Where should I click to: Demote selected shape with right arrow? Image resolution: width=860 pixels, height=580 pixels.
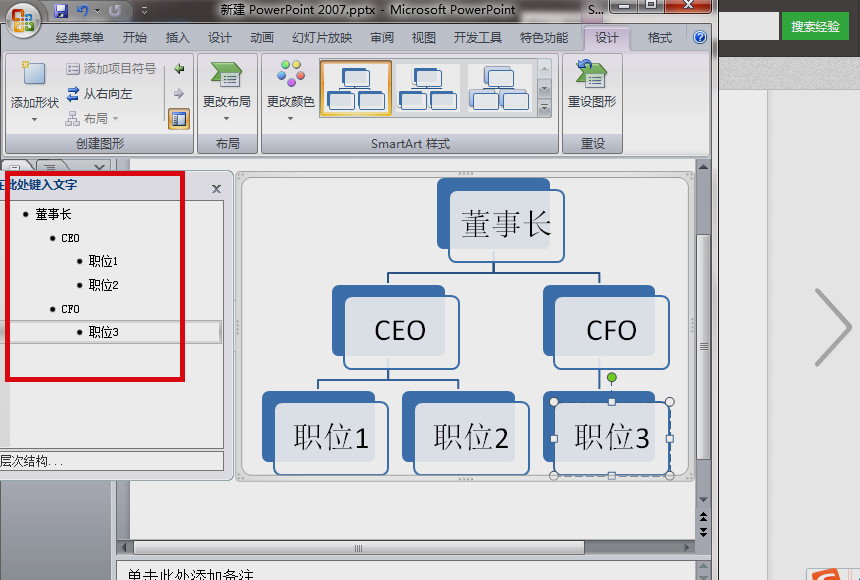(179, 93)
